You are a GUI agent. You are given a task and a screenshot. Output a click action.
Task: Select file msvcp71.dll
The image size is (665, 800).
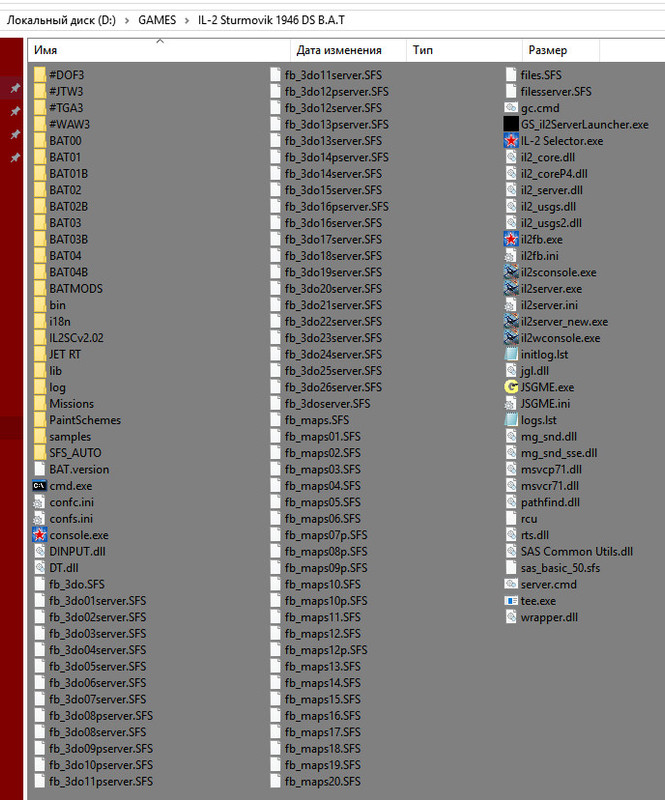tap(551, 469)
